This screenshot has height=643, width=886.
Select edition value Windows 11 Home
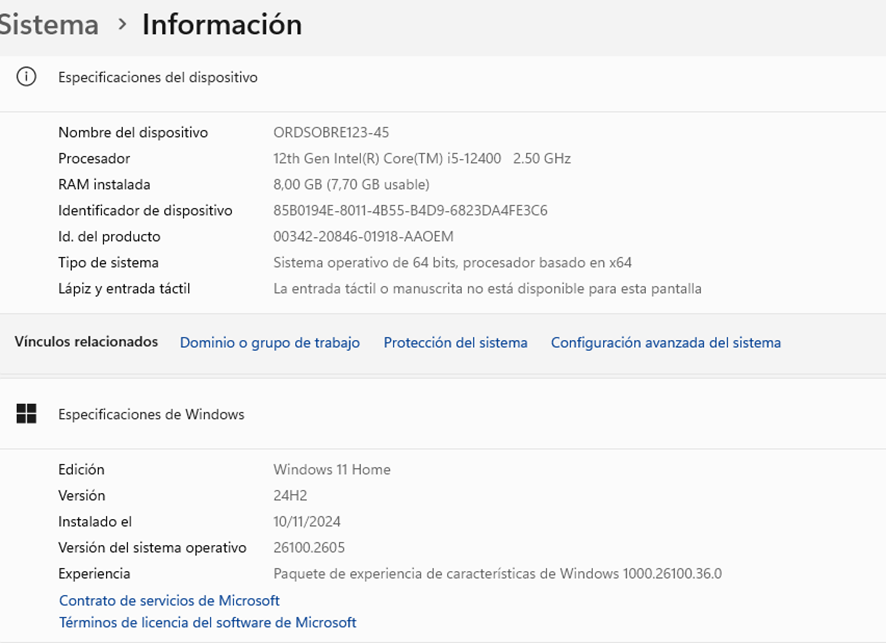pyautogui.click(x=332, y=469)
